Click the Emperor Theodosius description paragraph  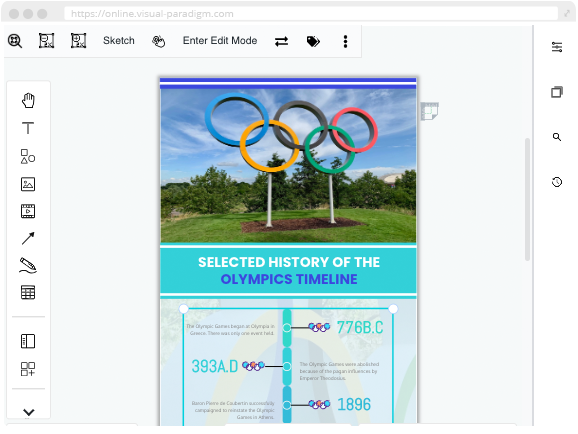(339, 371)
